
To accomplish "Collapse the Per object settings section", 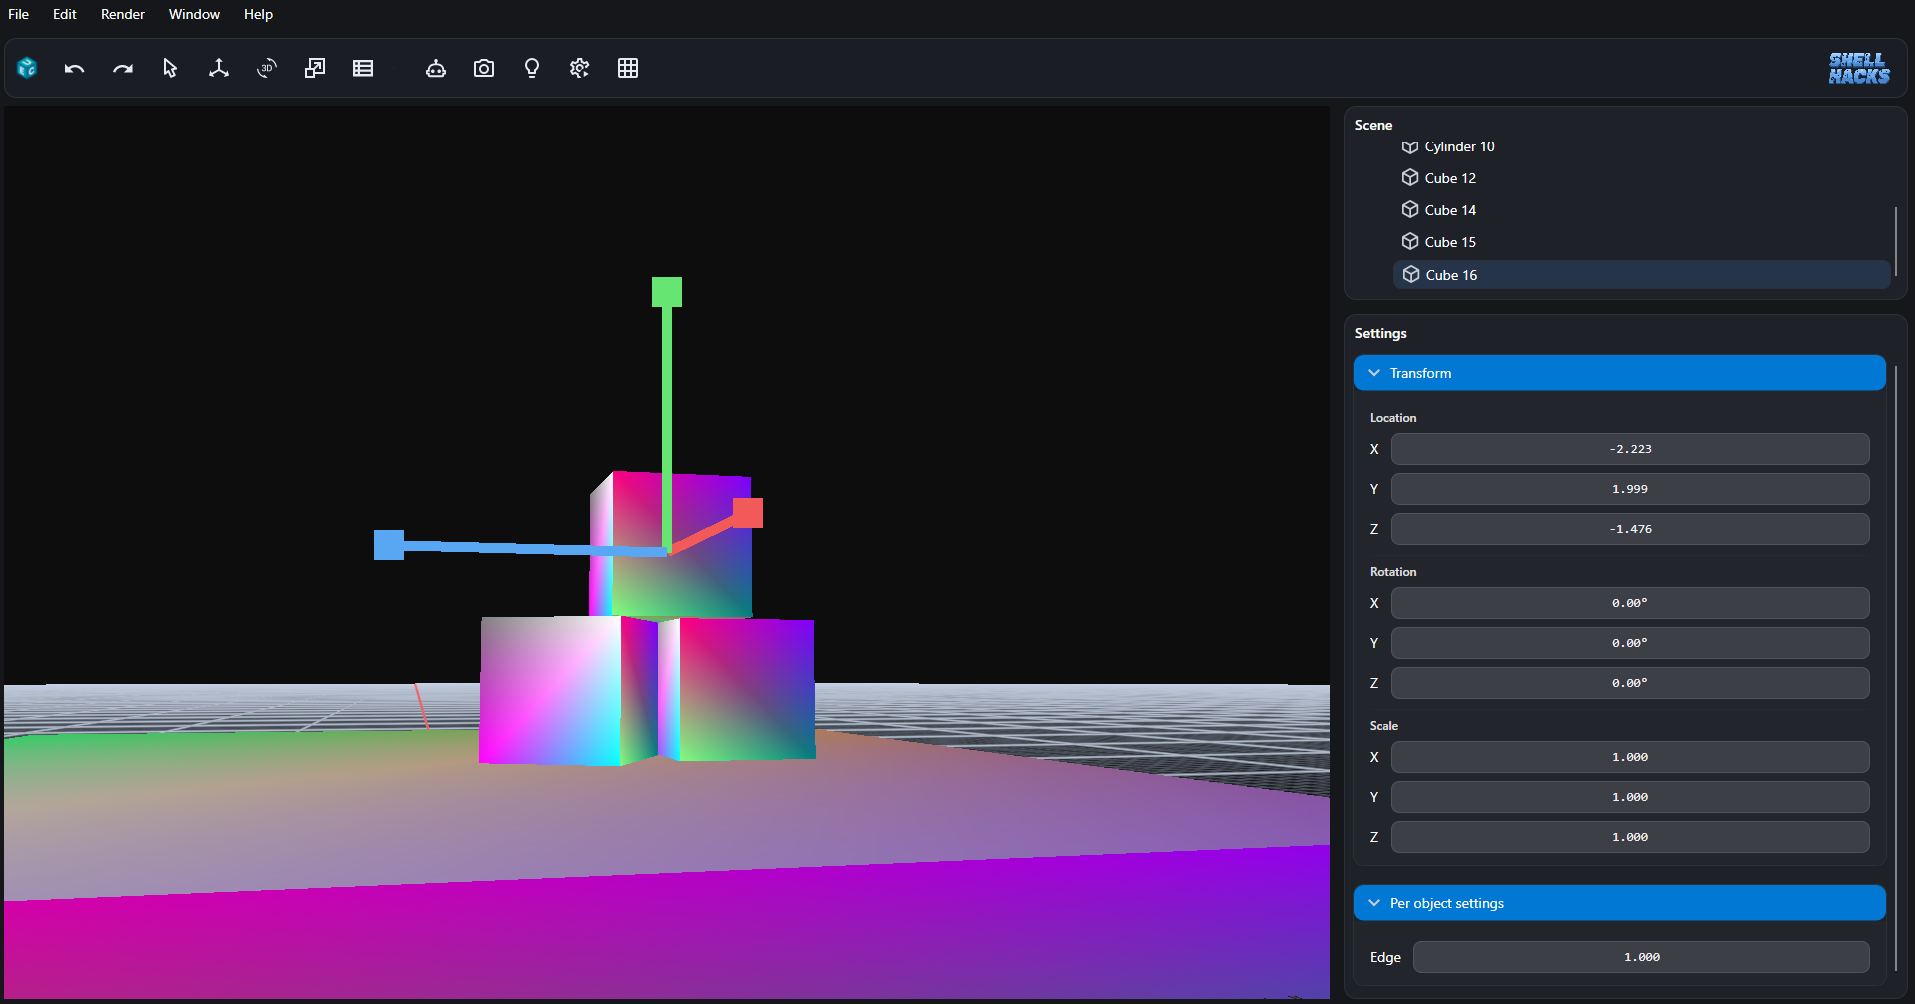I will coord(1373,902).
